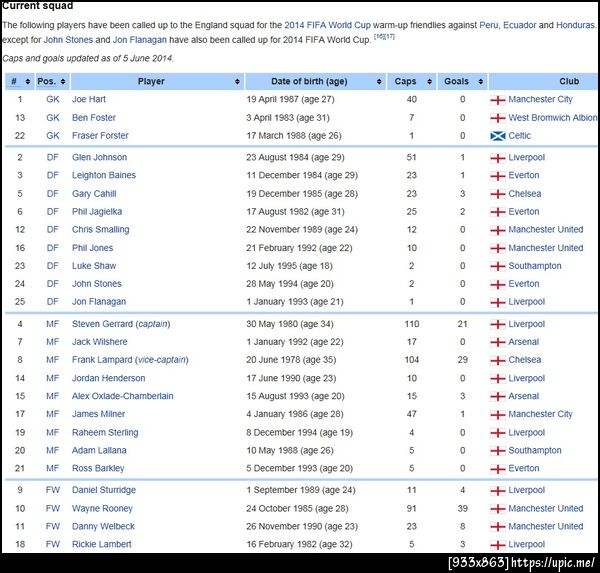Select birth date 20 June 1978 (age 35)

pos(291,360)
